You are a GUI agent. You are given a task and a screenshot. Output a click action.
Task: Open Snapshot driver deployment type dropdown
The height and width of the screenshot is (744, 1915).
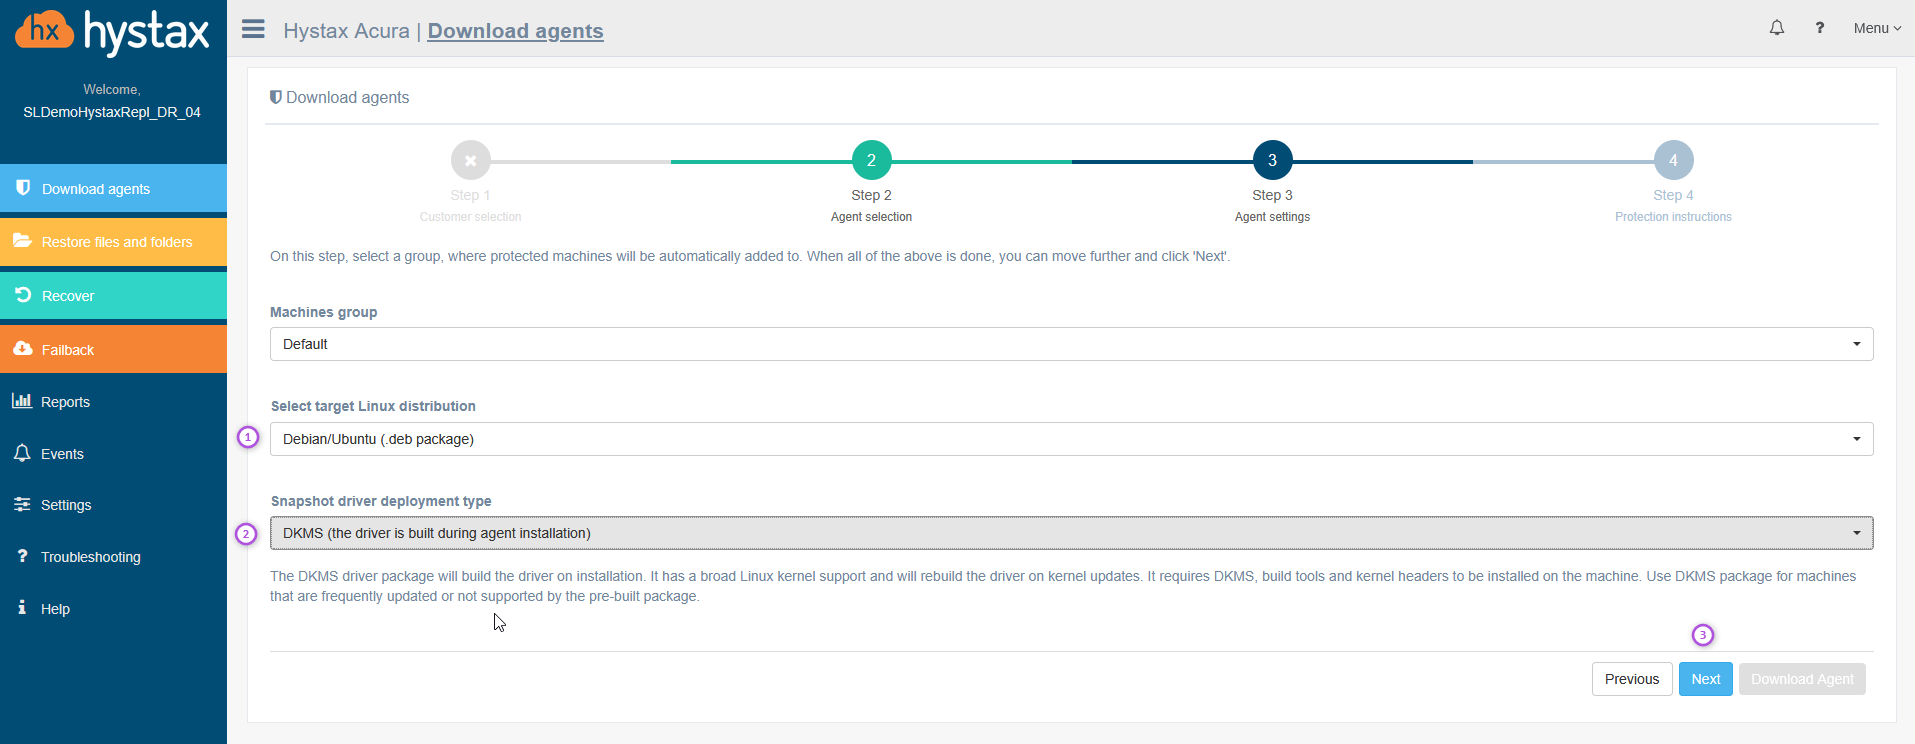pyautogui.click(x=1071, y=533)
